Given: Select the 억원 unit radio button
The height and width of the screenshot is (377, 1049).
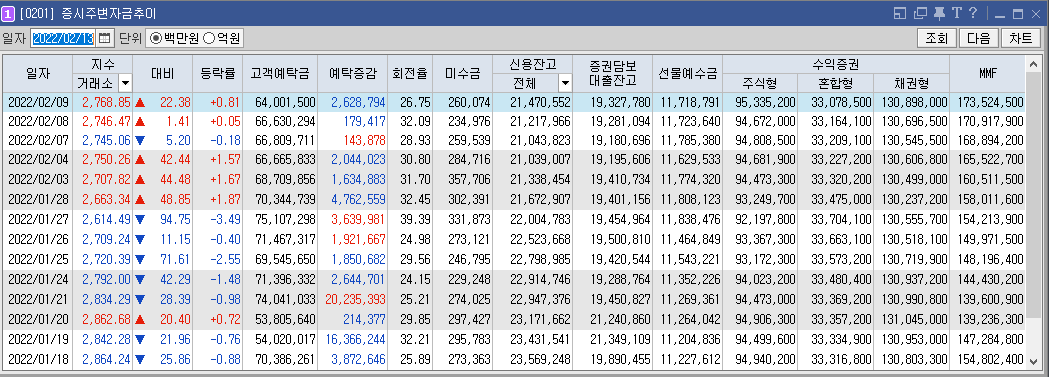Looking at the screenshot, I should click(x=209, y=38).
